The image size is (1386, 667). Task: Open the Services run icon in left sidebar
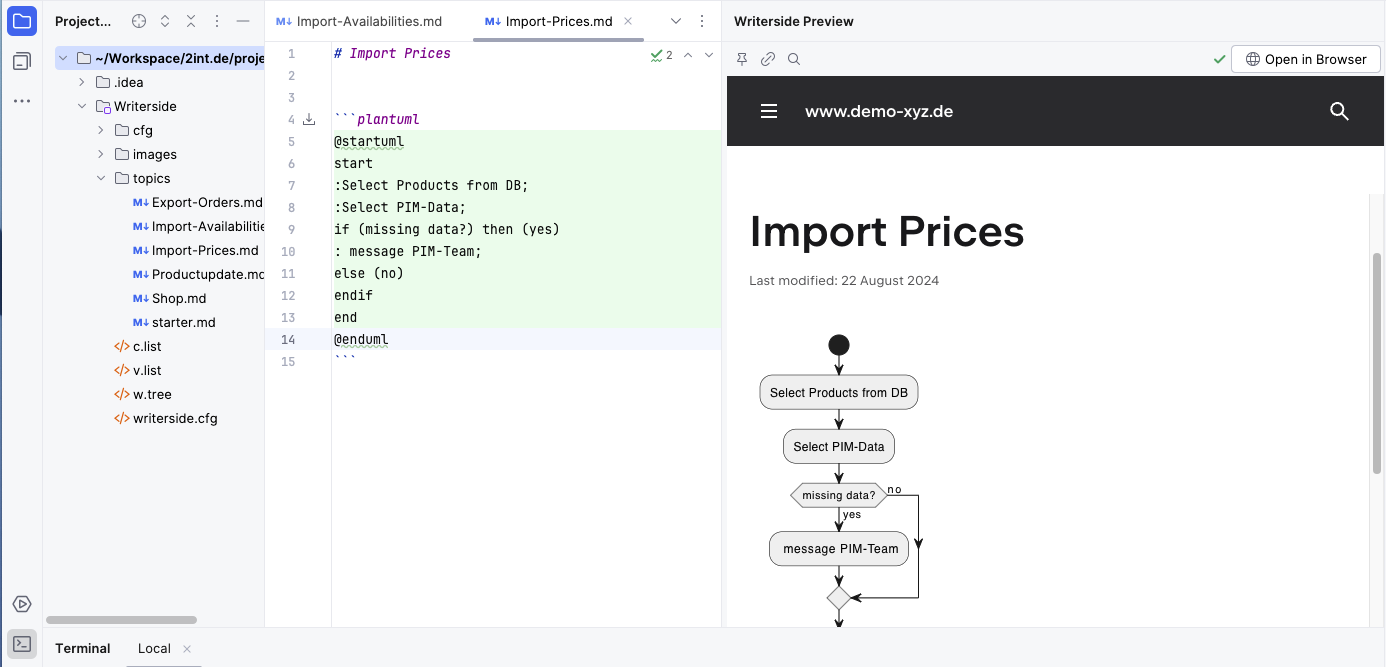click(x=22, y=604)
